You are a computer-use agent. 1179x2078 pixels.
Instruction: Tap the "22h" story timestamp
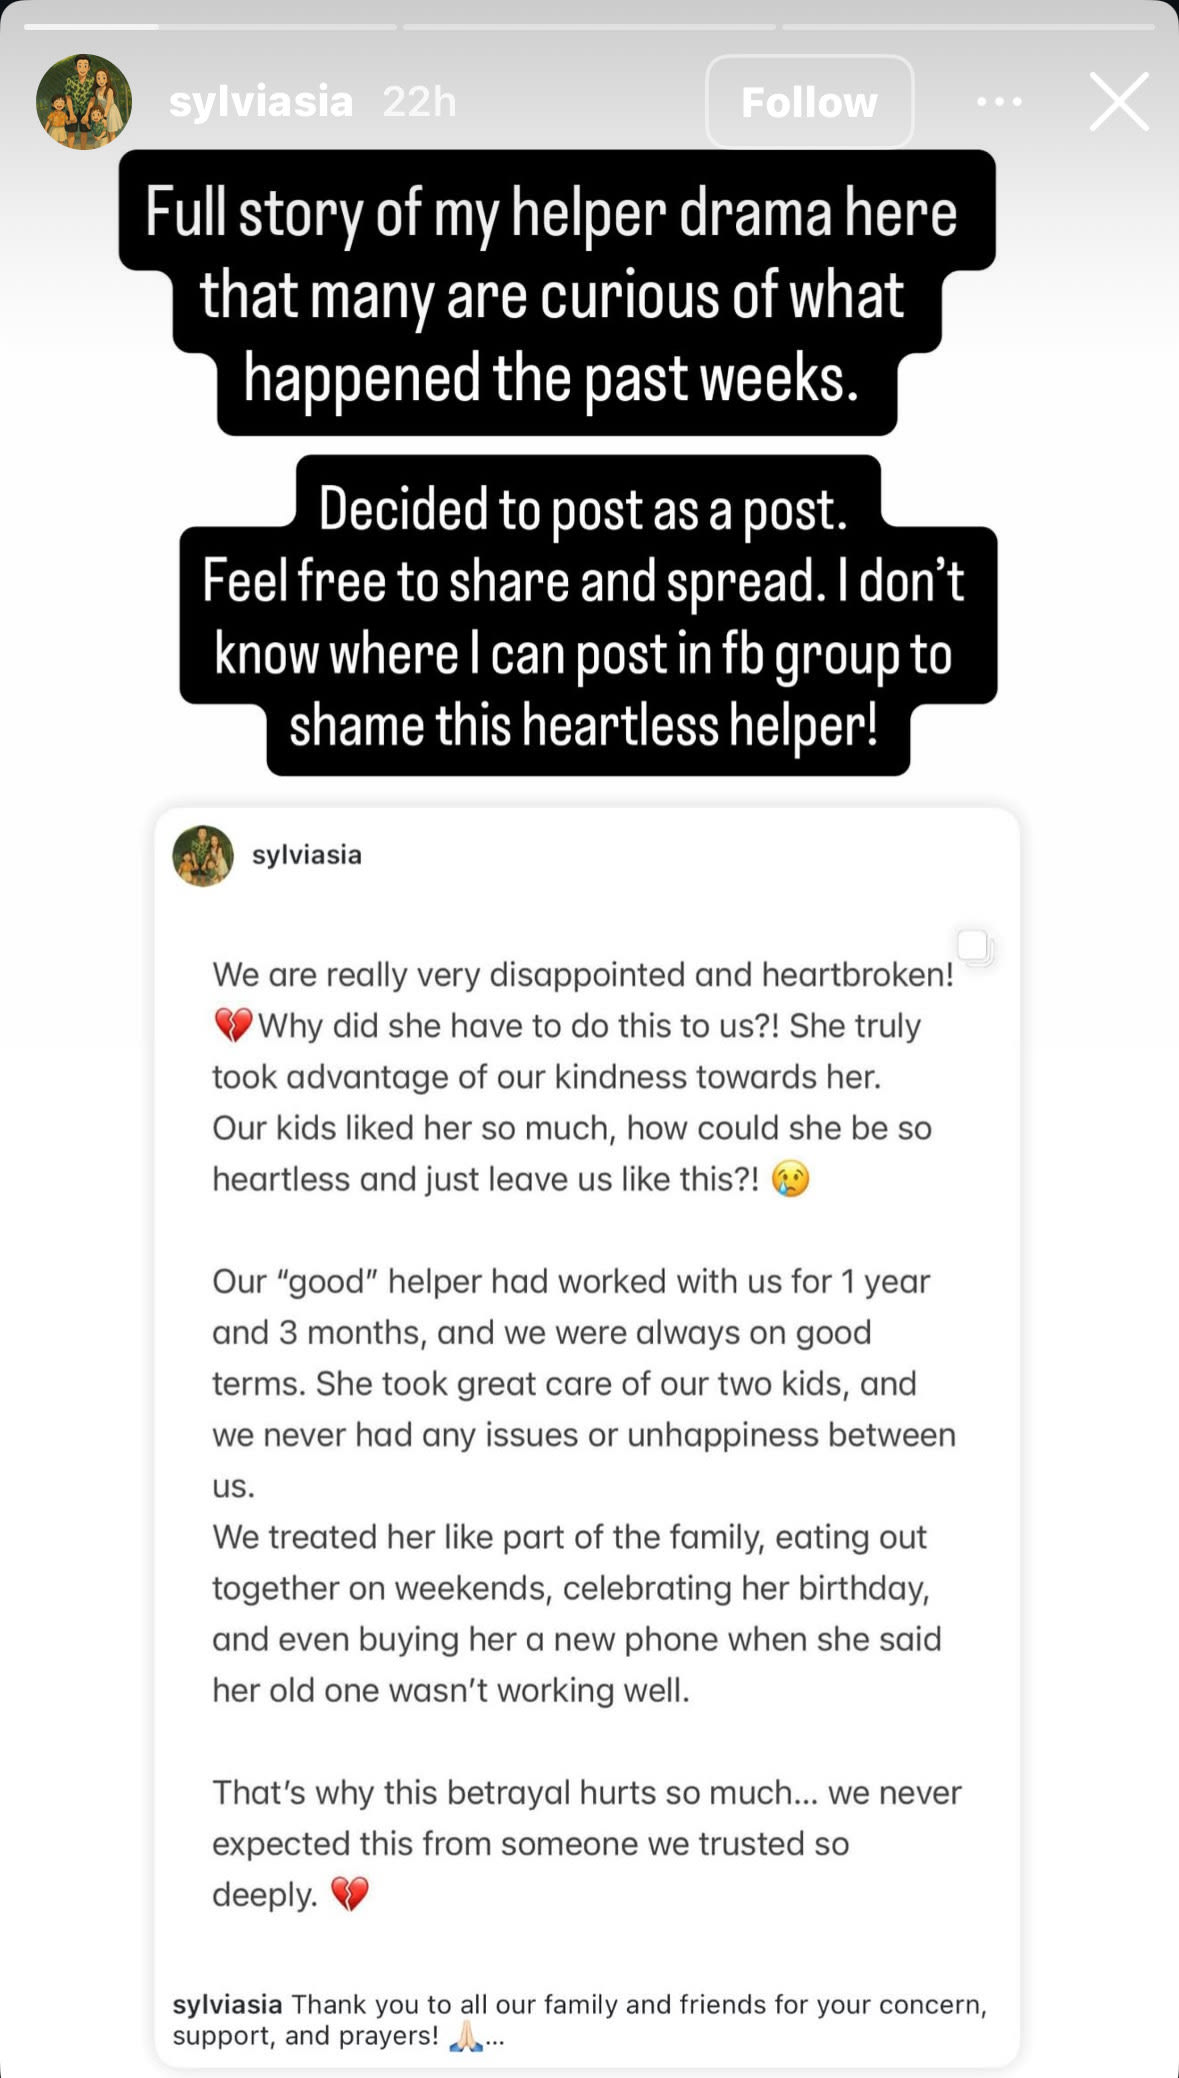(x=419, y=102)
